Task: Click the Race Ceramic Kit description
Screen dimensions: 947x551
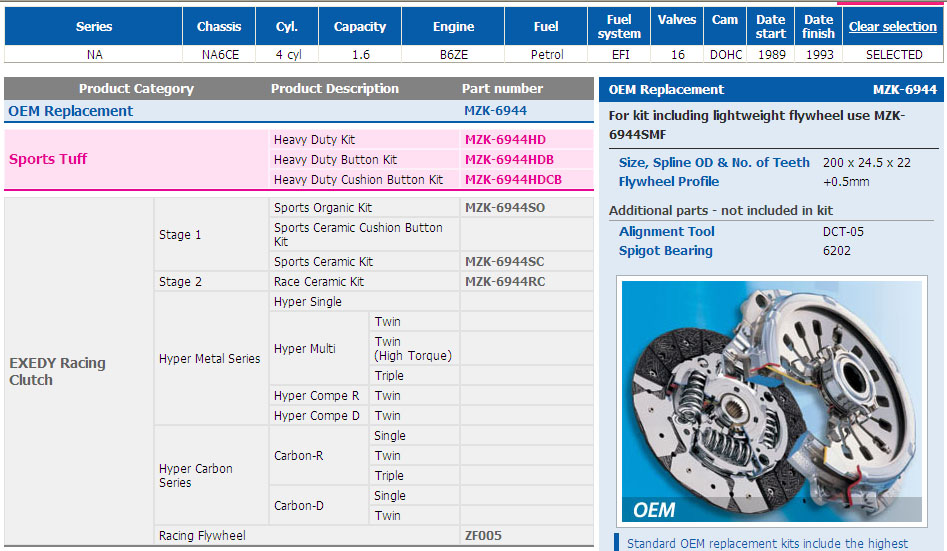Action: [x=319, y=282]
